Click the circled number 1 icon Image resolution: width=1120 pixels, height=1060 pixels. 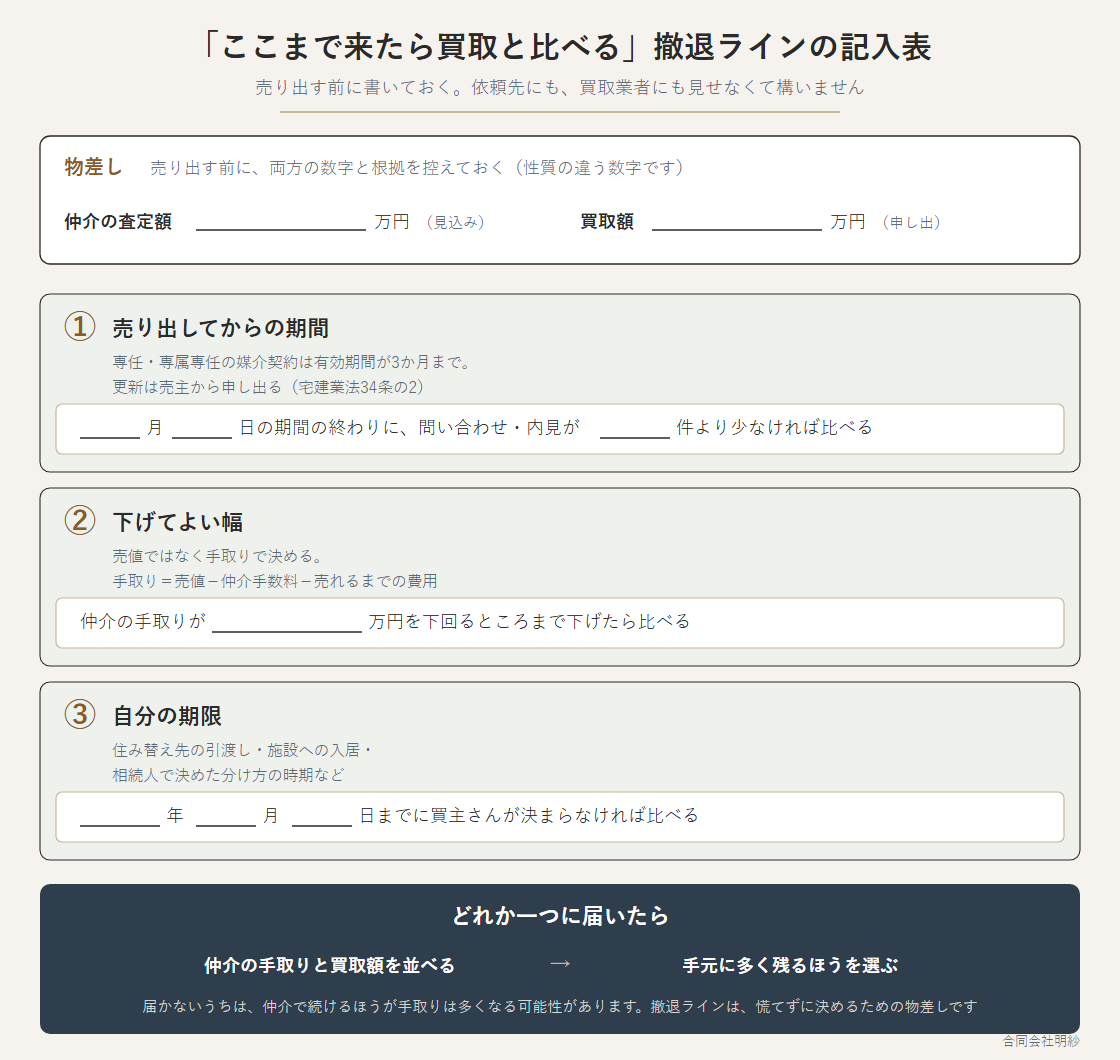tap(80, 326)
